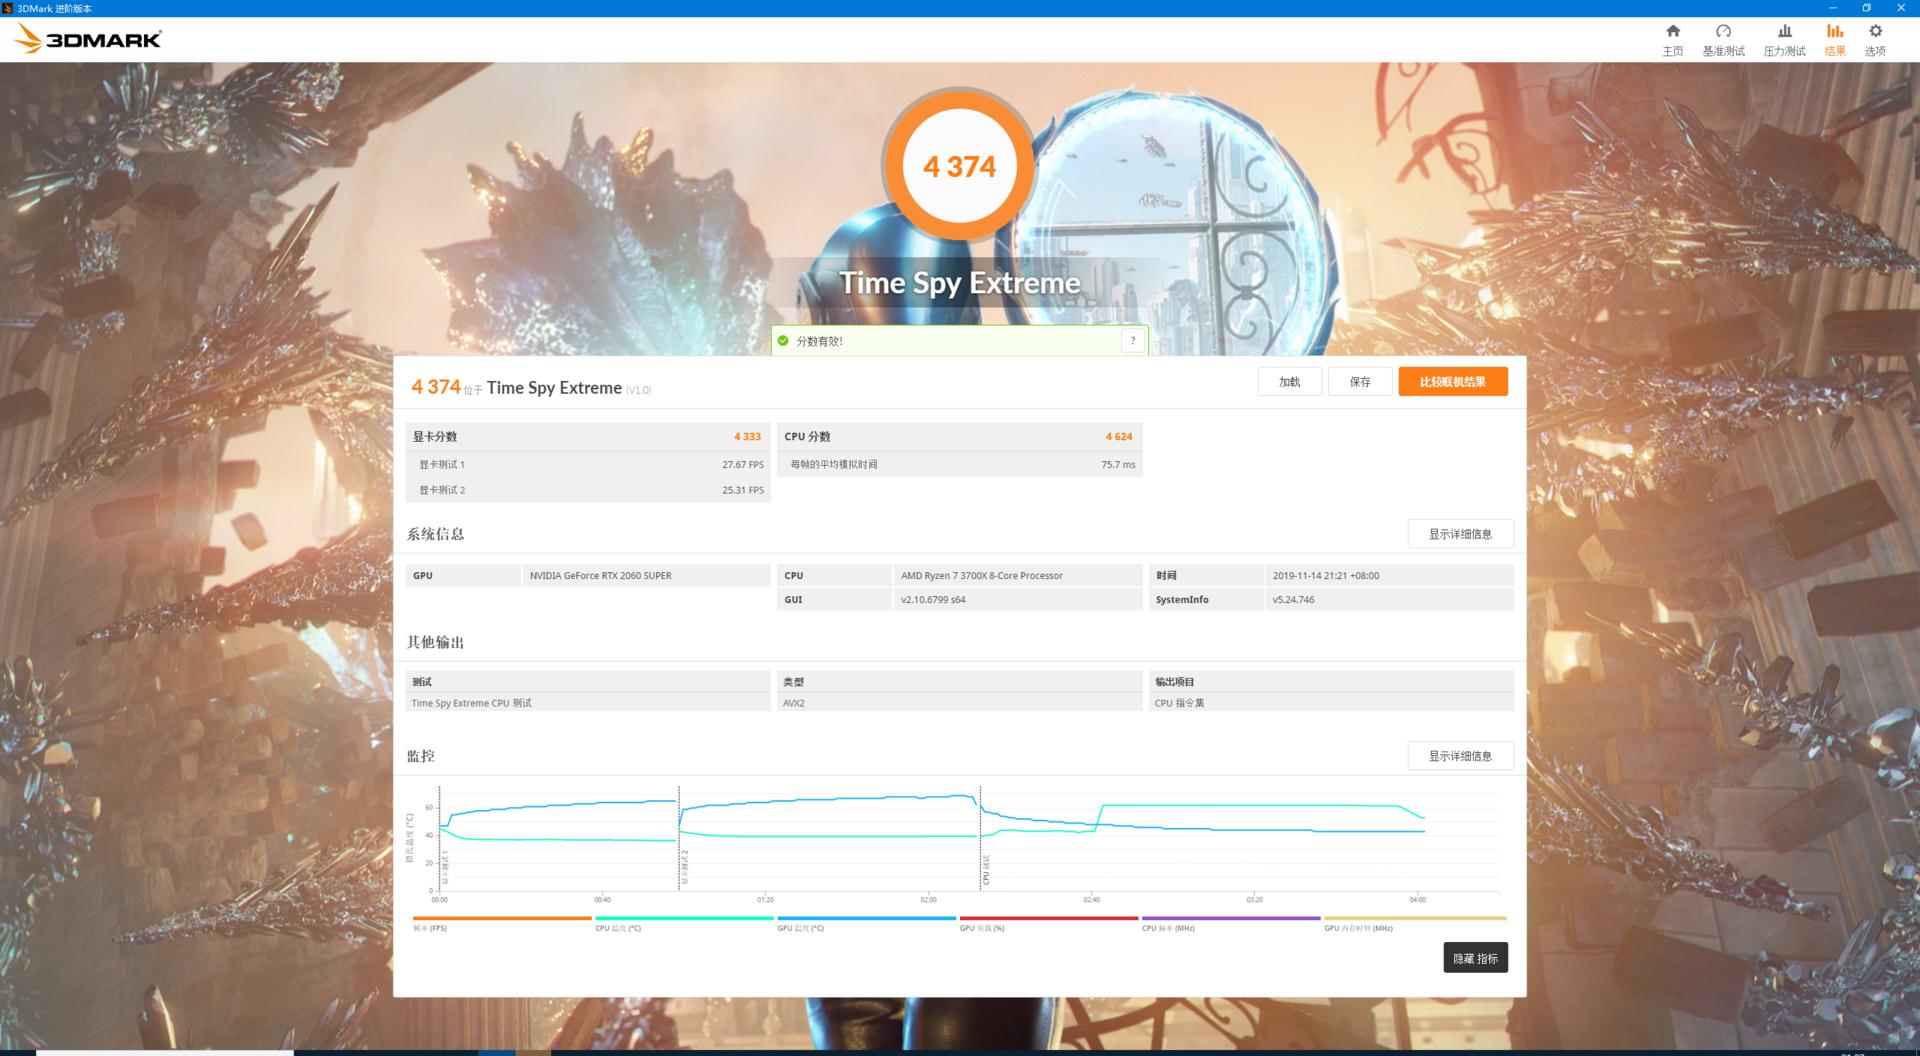This screenshot has width=1920, height=1056.
Task: Go to the 主页 home tab
Action: [x=1672, y=40]
